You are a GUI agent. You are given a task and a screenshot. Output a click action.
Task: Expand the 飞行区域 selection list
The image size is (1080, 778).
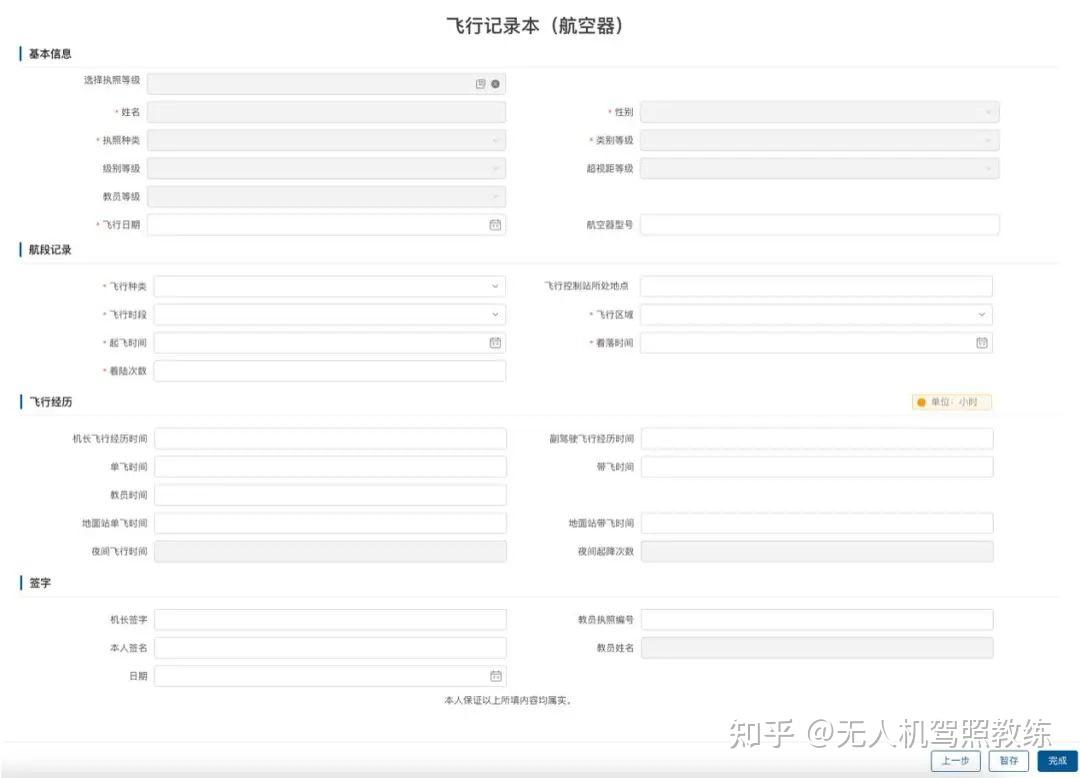981,314
